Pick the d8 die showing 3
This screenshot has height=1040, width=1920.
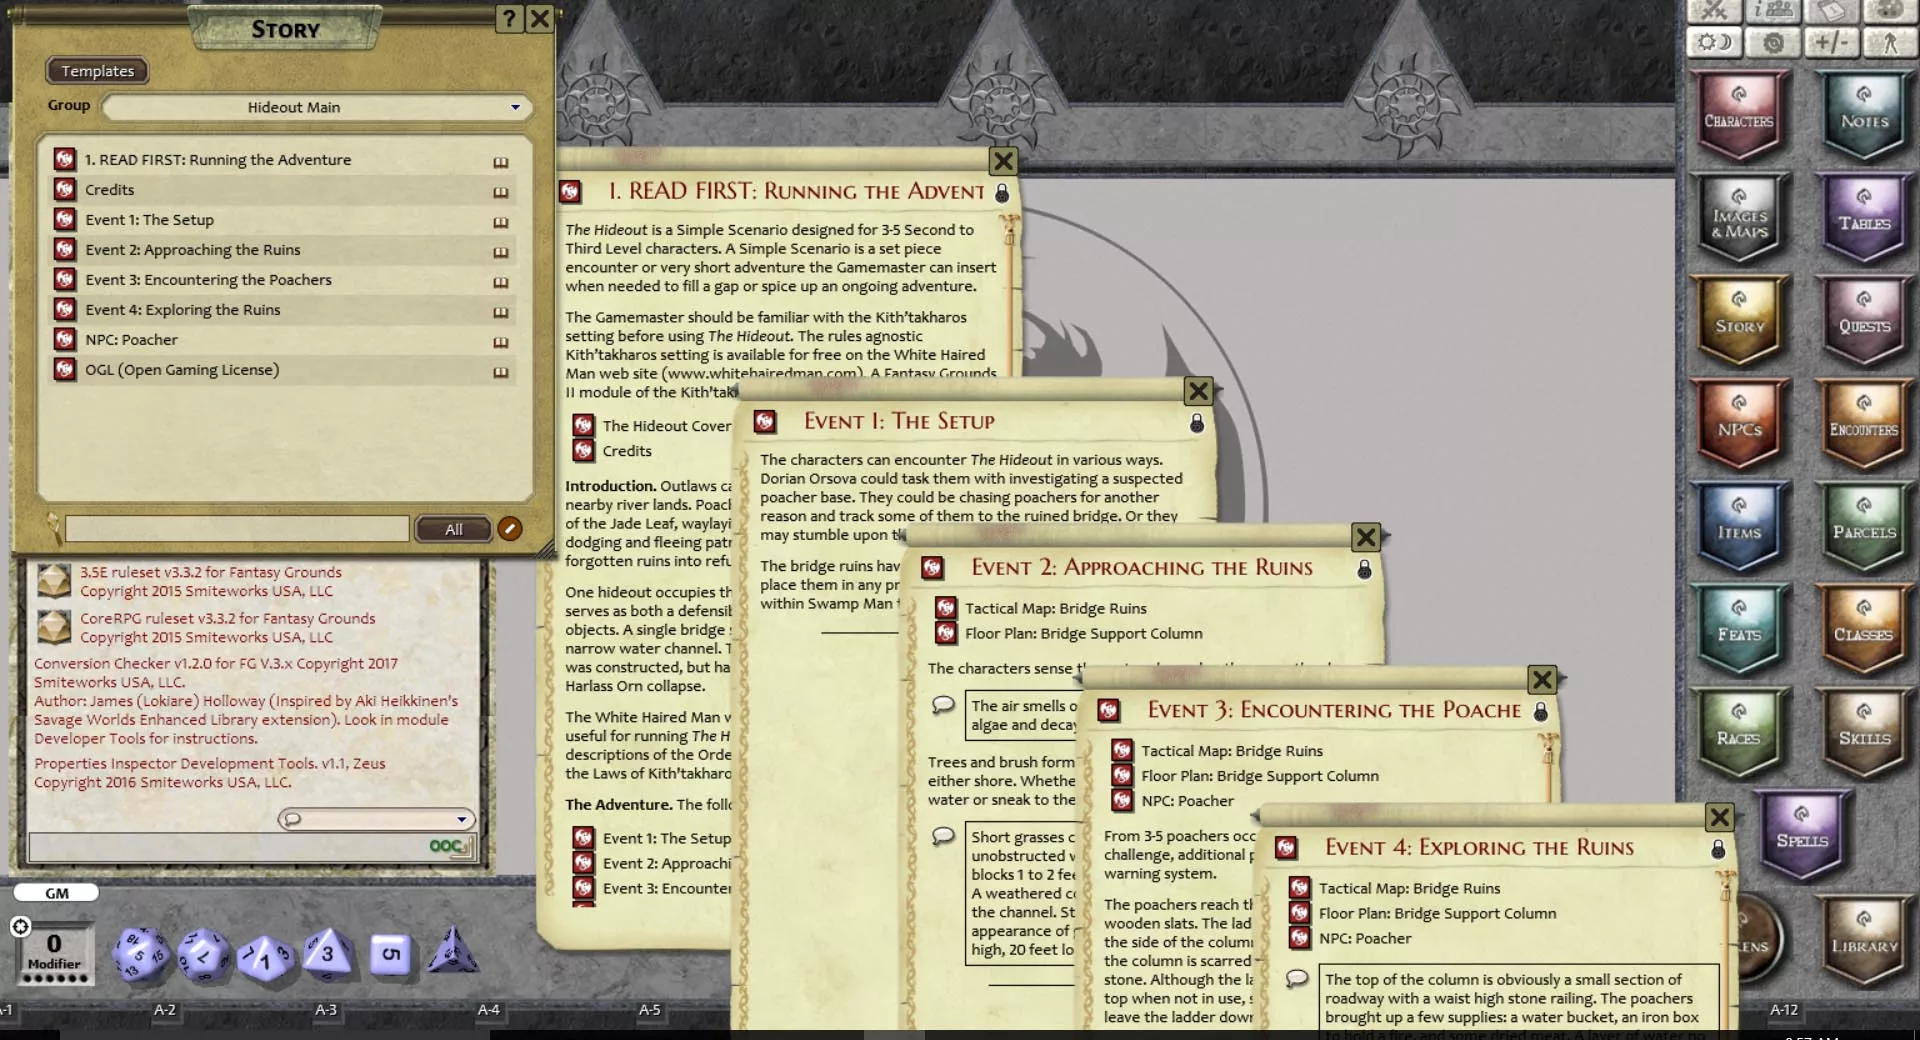tap(327, 953)
